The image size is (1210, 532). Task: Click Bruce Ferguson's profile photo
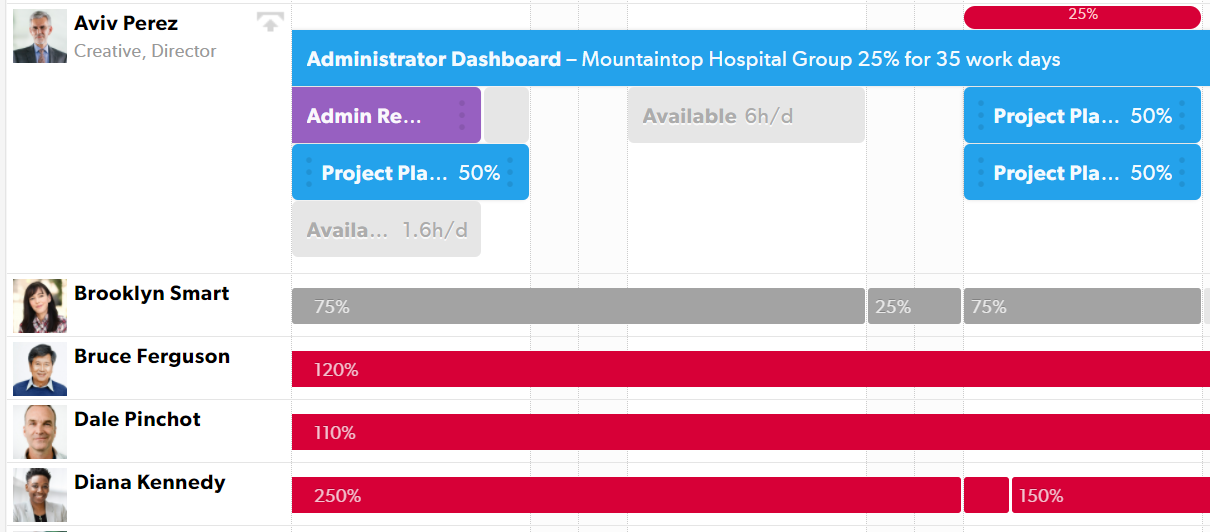pyautogui.click(x=40, y=369)
